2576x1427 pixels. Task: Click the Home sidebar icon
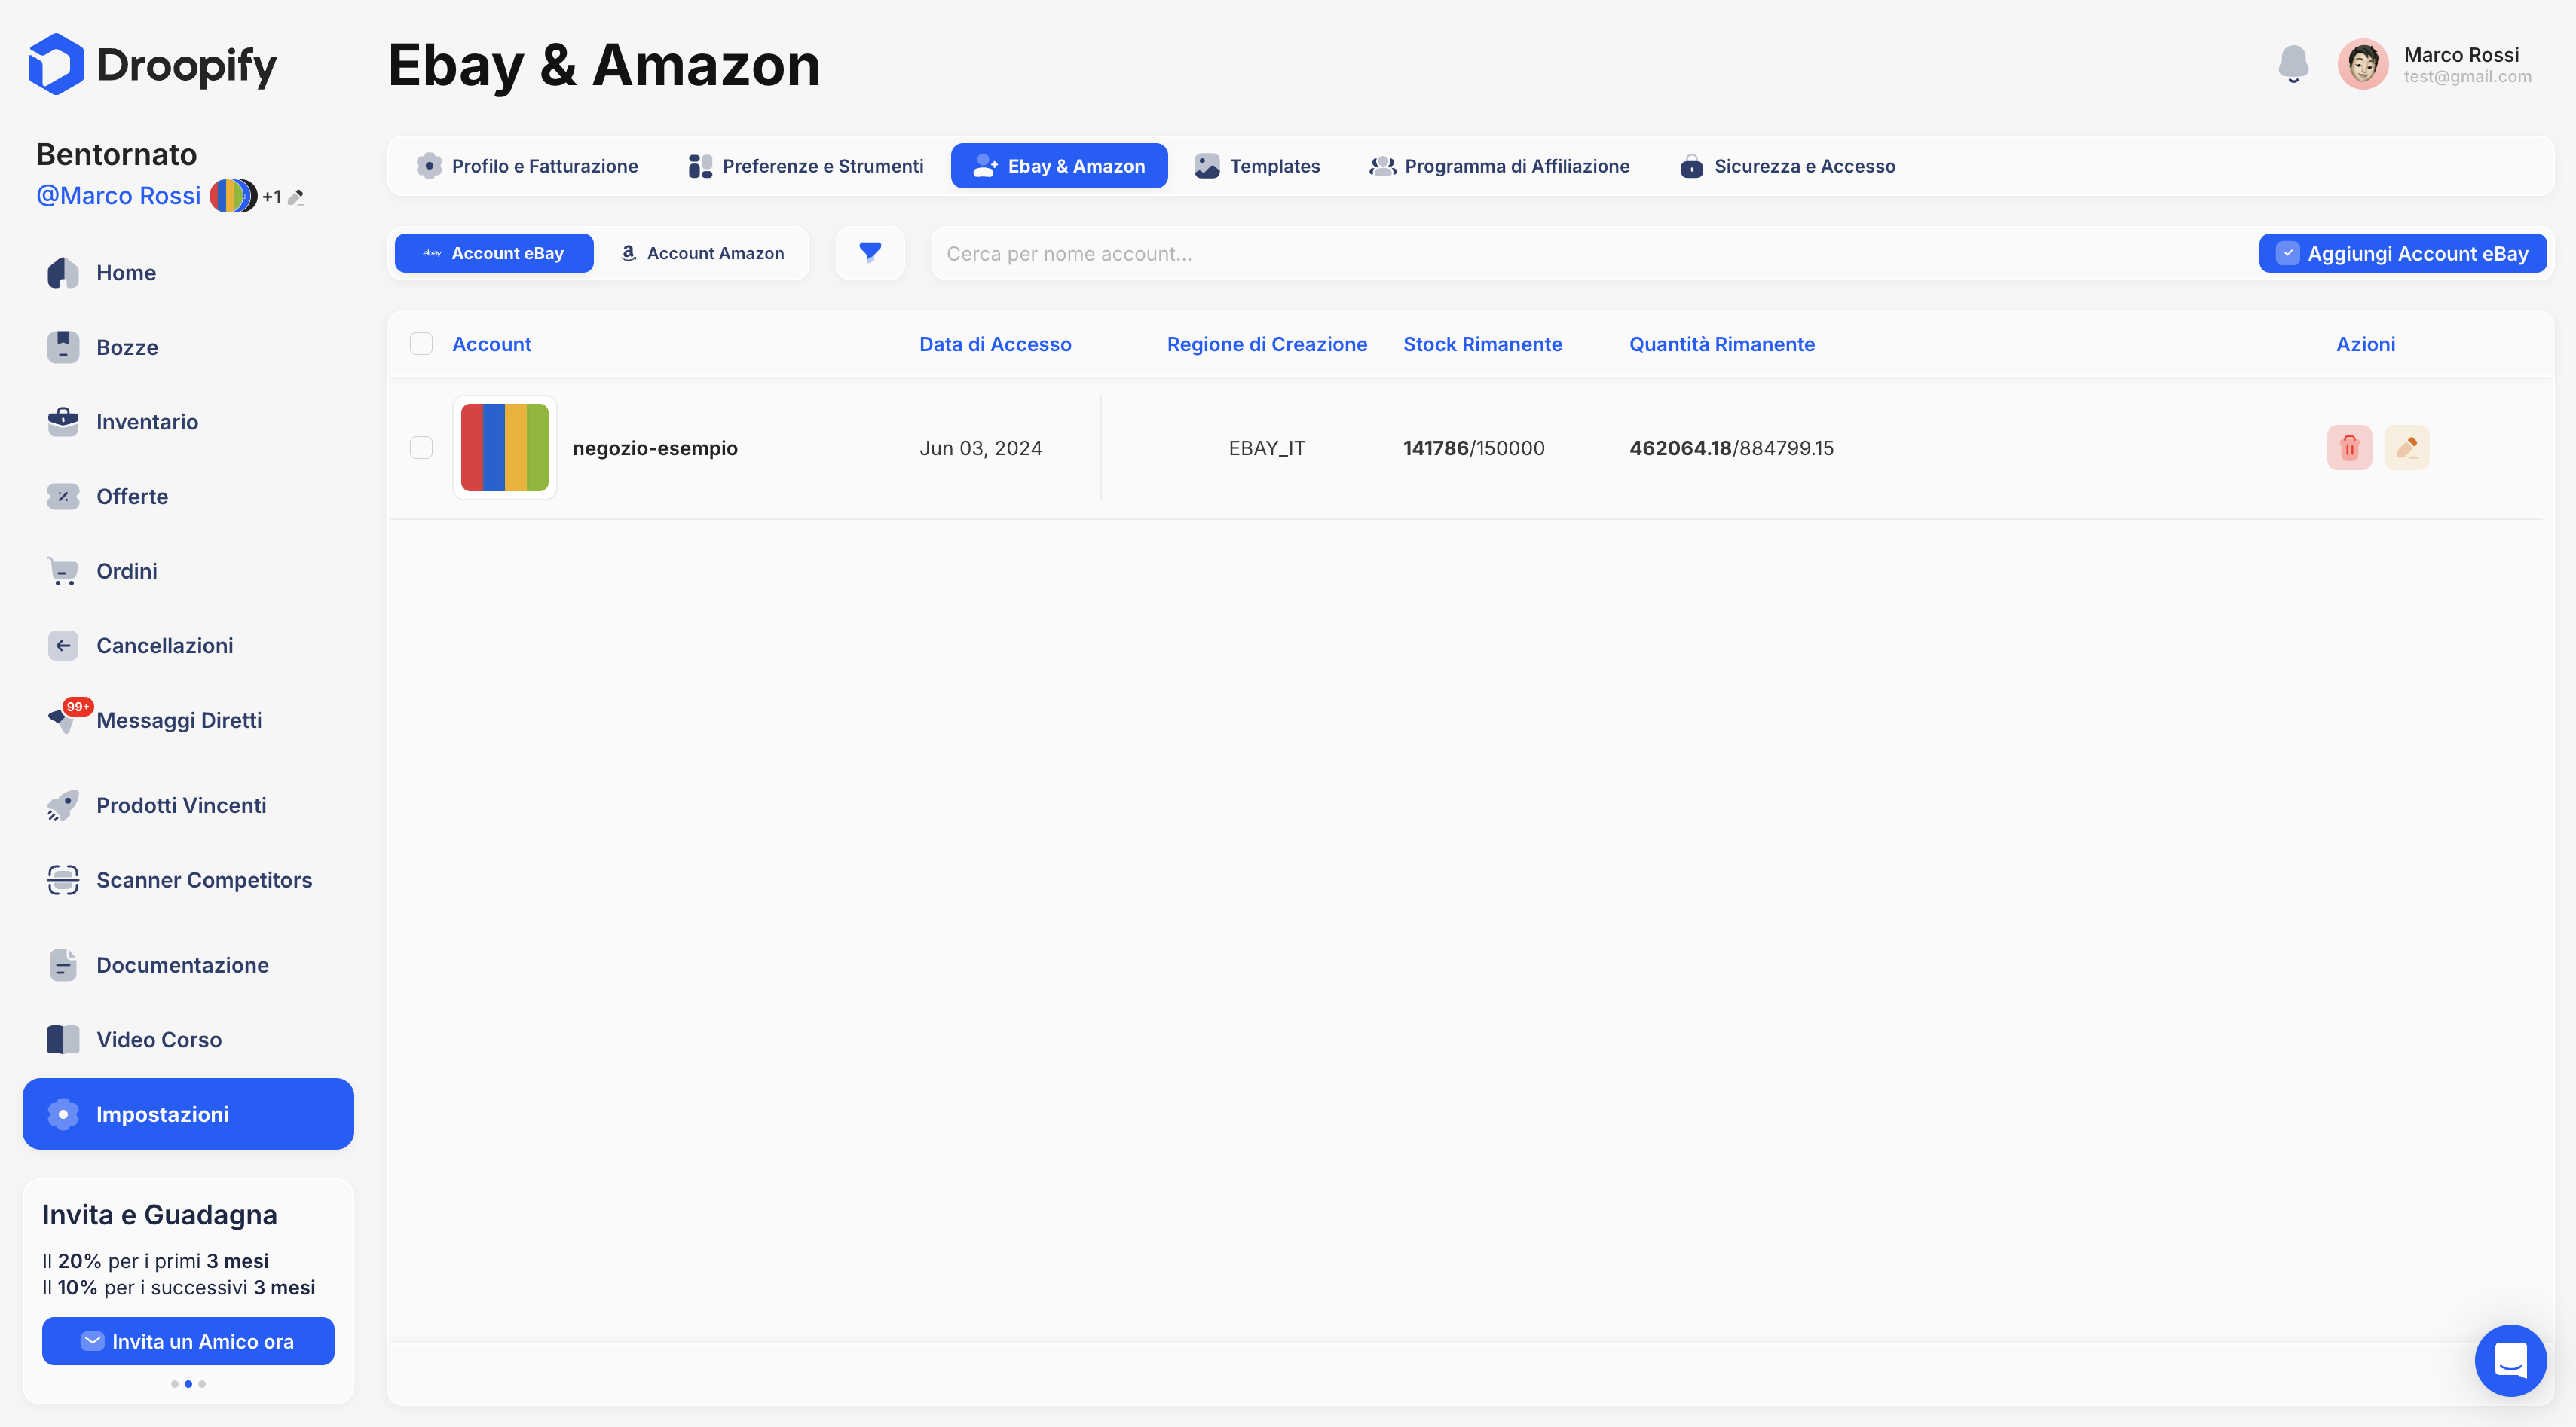63,273
